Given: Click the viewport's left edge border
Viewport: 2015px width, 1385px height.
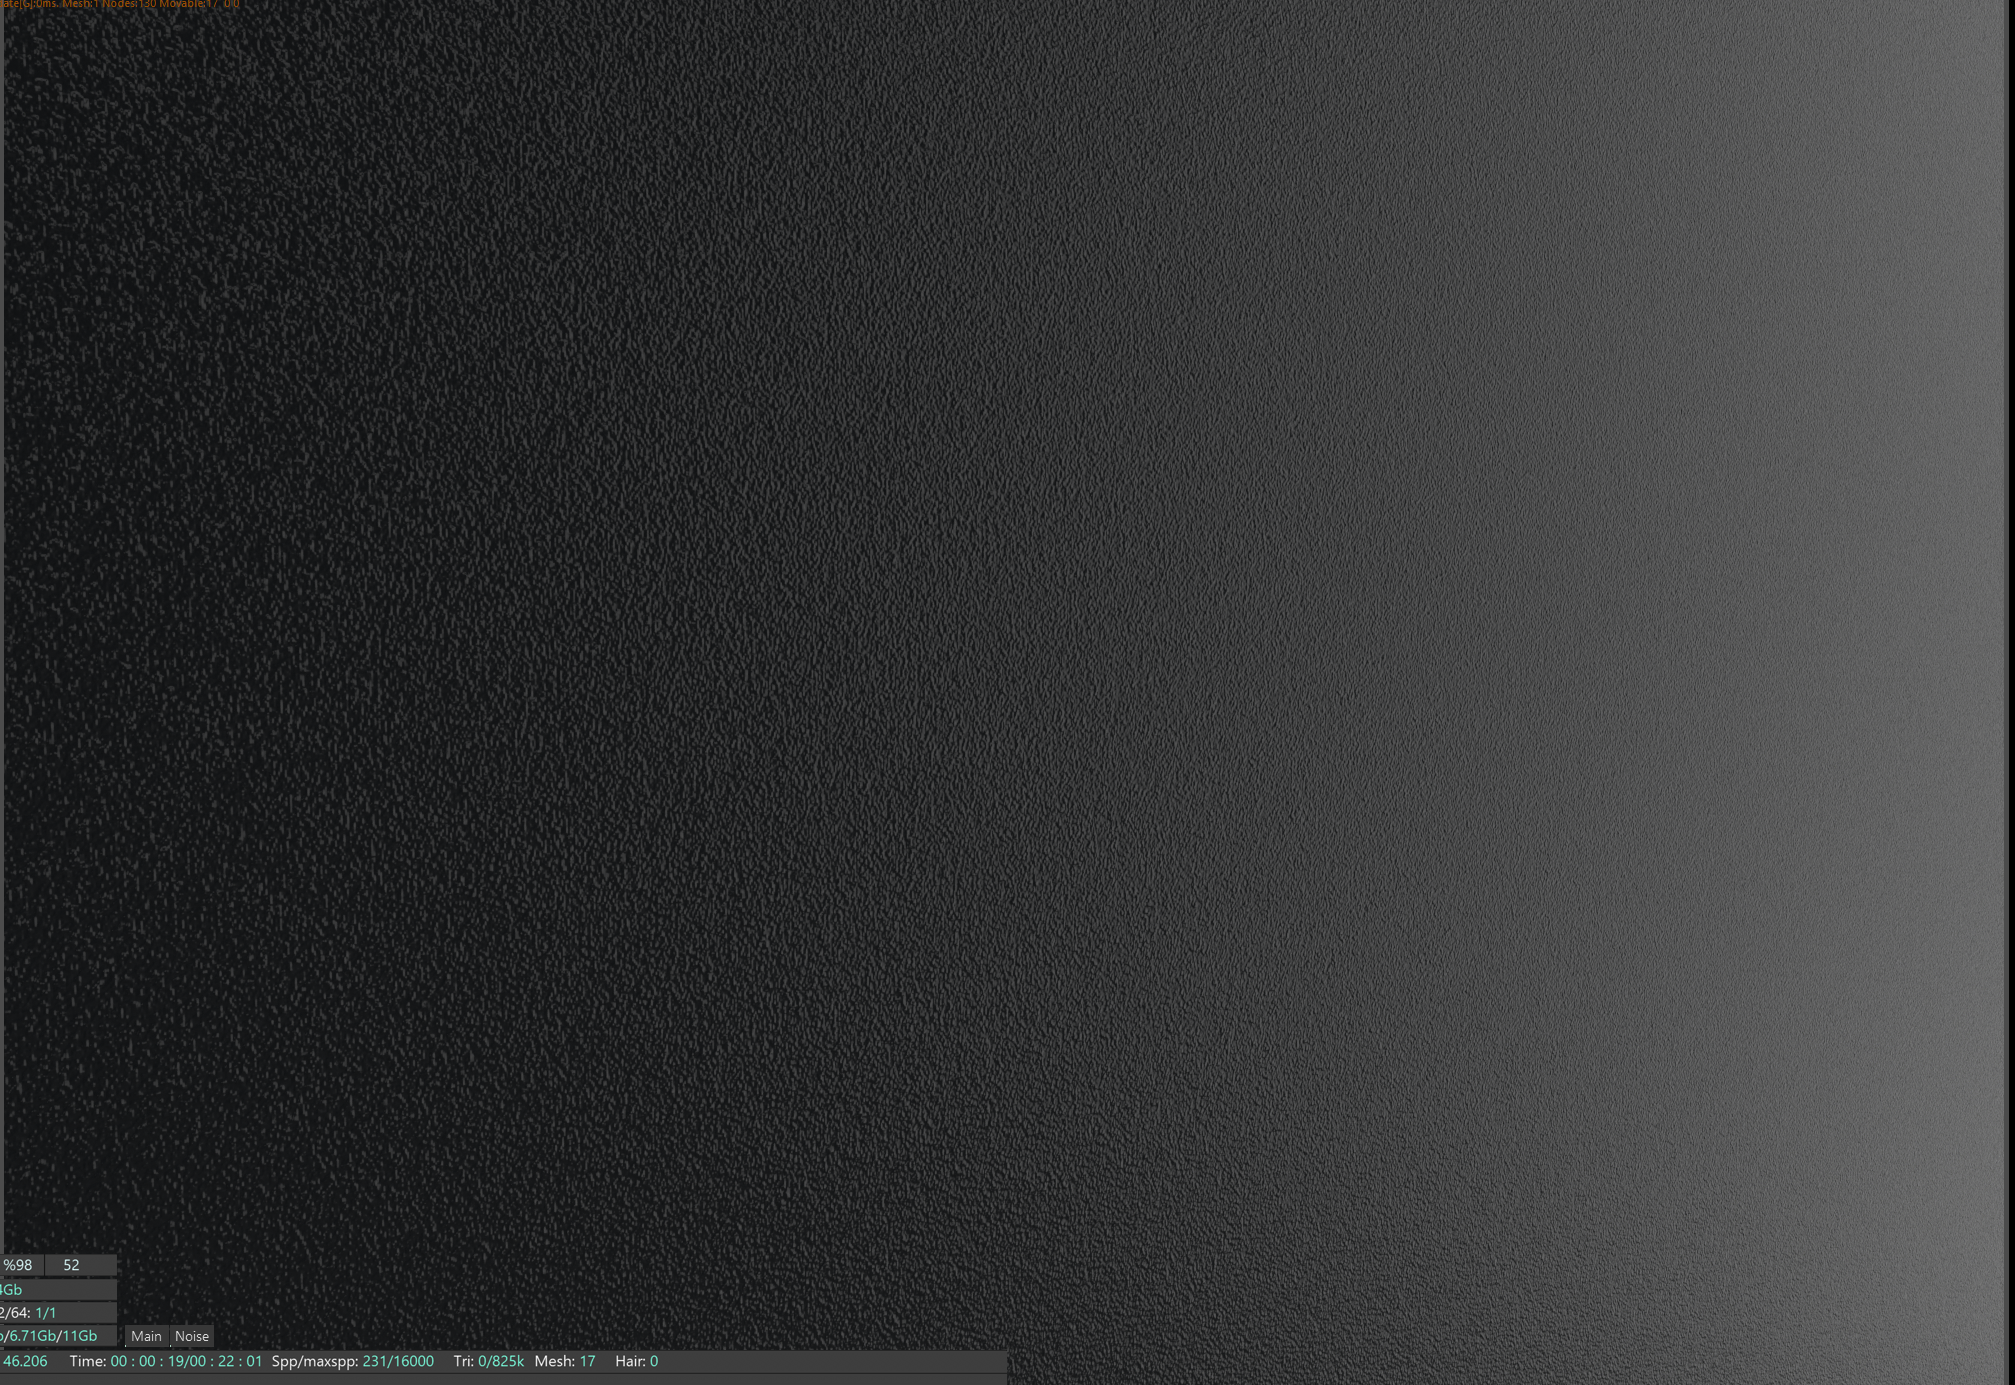Looking at the screenshot, I should (2, 600).
